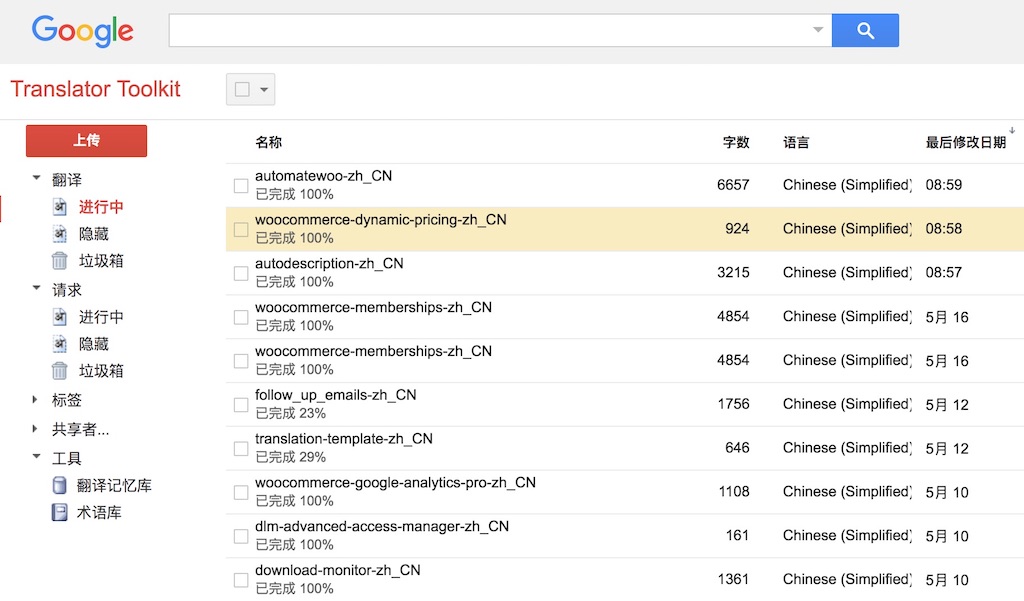Select 进行中 under the 请求 section

pos(101,317)
